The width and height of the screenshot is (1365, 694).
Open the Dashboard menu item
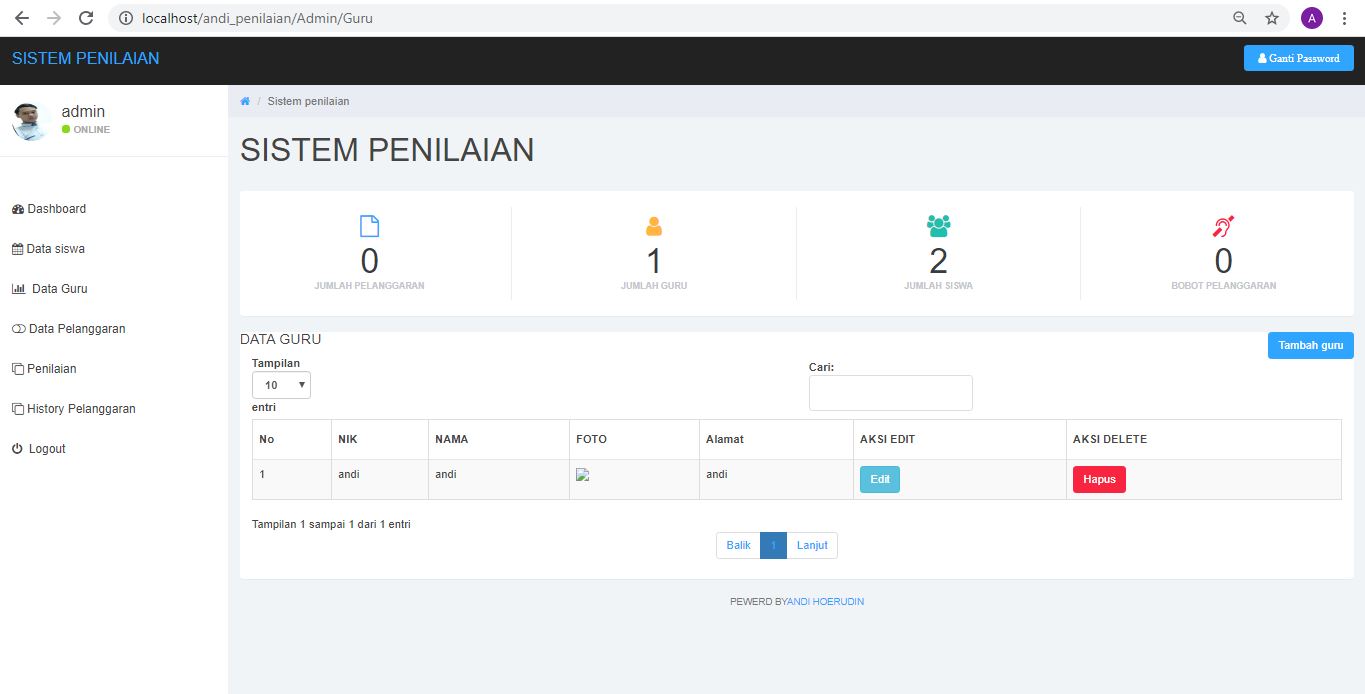coord(56,209)
